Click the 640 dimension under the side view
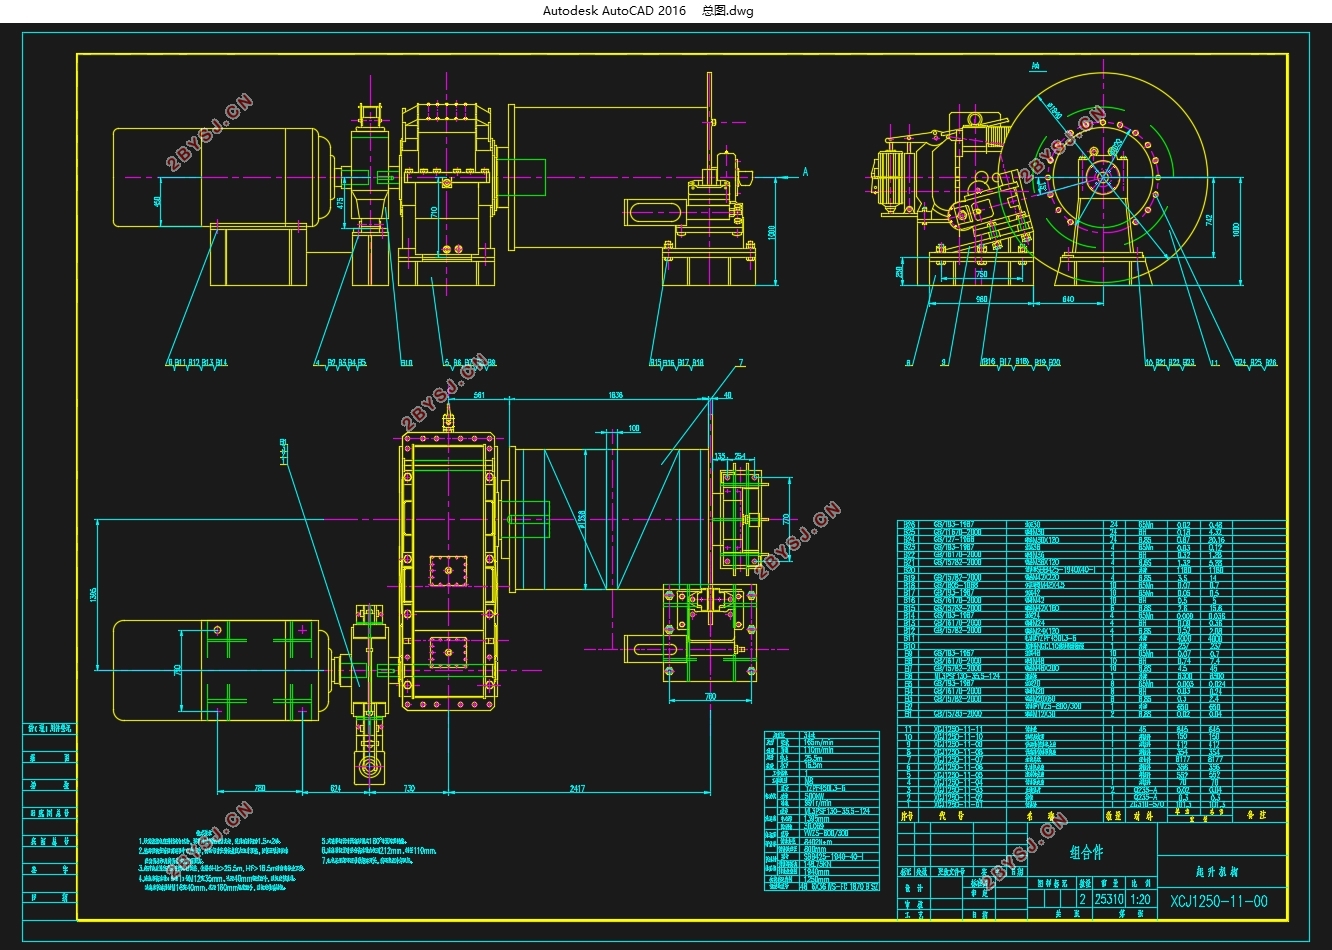The width and height of the screenshot is (1332, 950). [x=1068, y=299]
